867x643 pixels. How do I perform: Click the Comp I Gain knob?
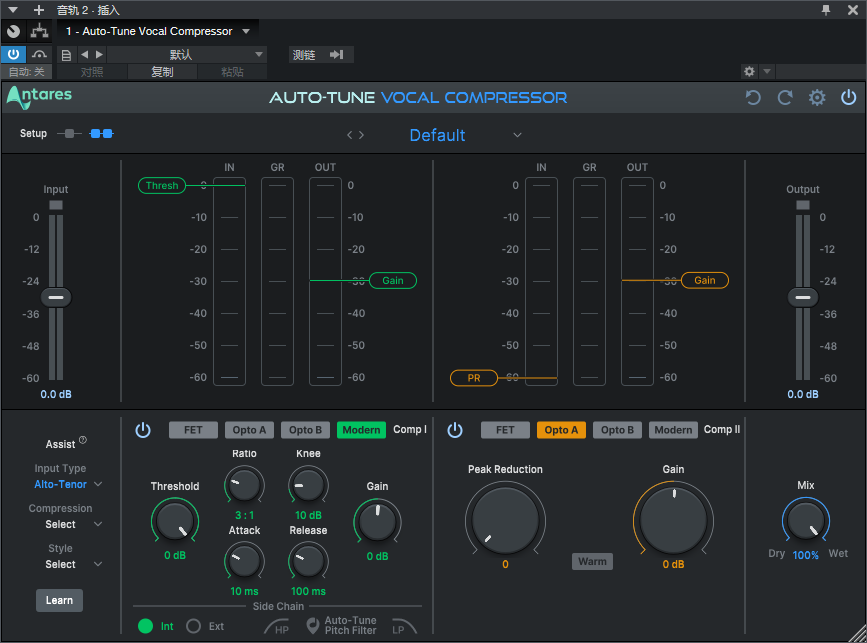tap(378, 521)
